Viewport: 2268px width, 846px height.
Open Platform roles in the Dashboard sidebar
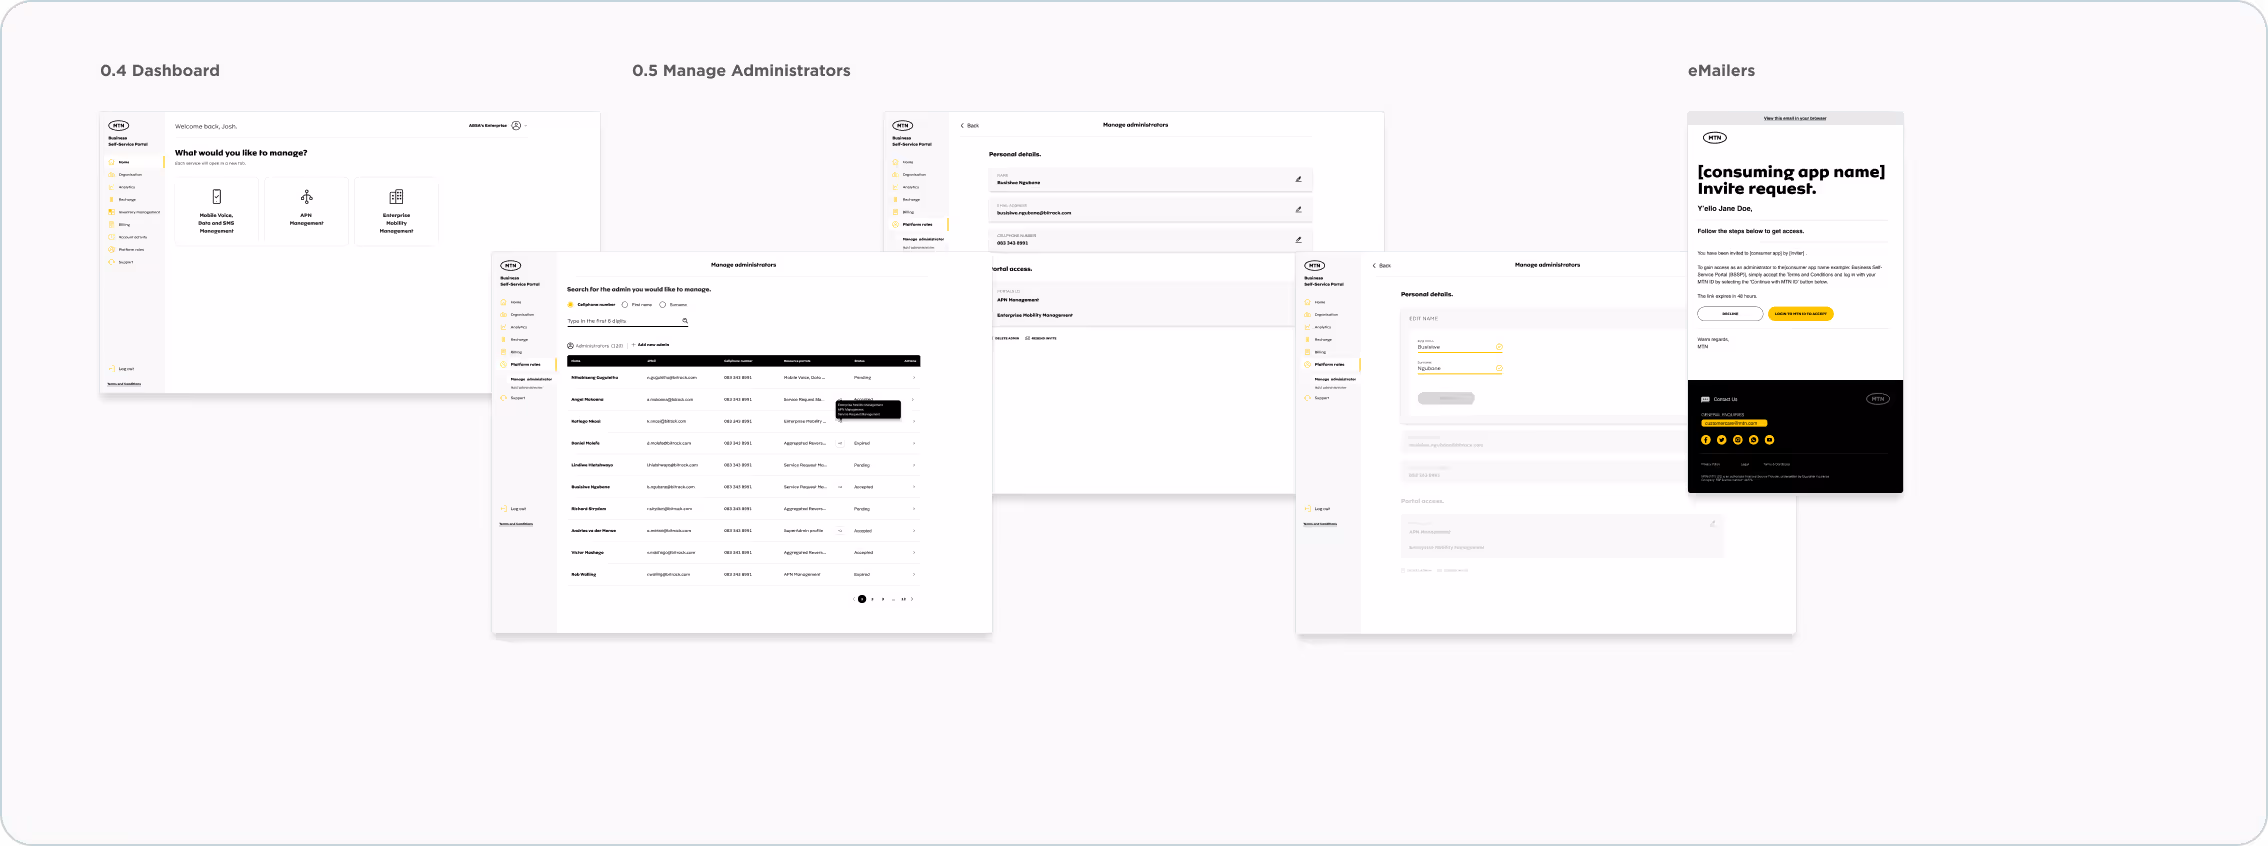[127, 250]
